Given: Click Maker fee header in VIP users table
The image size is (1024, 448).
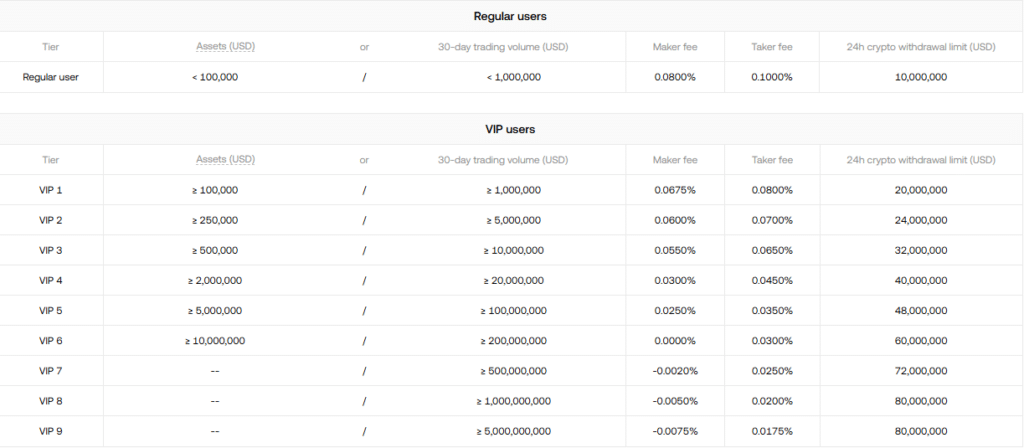Looking at the screenshot, I should click(x=675, y=160).
